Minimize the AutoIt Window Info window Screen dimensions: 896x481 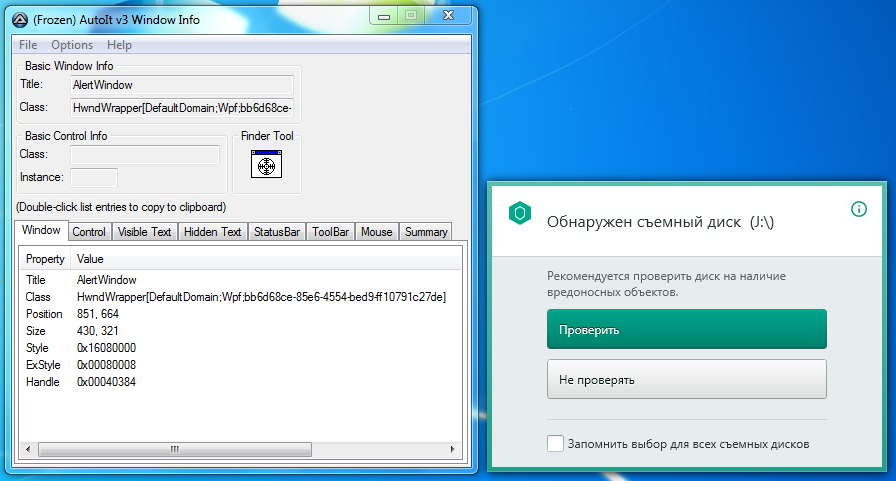(384, 16)
